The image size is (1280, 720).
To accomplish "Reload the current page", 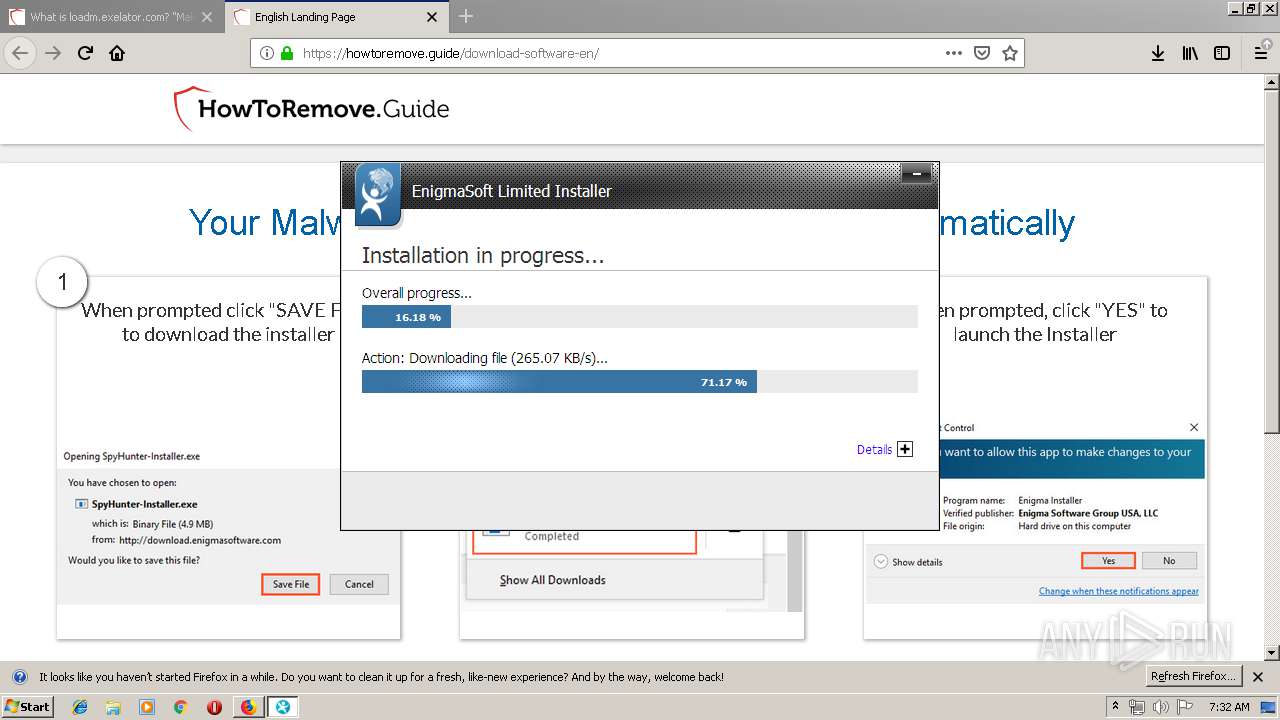I will click(x=85, y=53).
